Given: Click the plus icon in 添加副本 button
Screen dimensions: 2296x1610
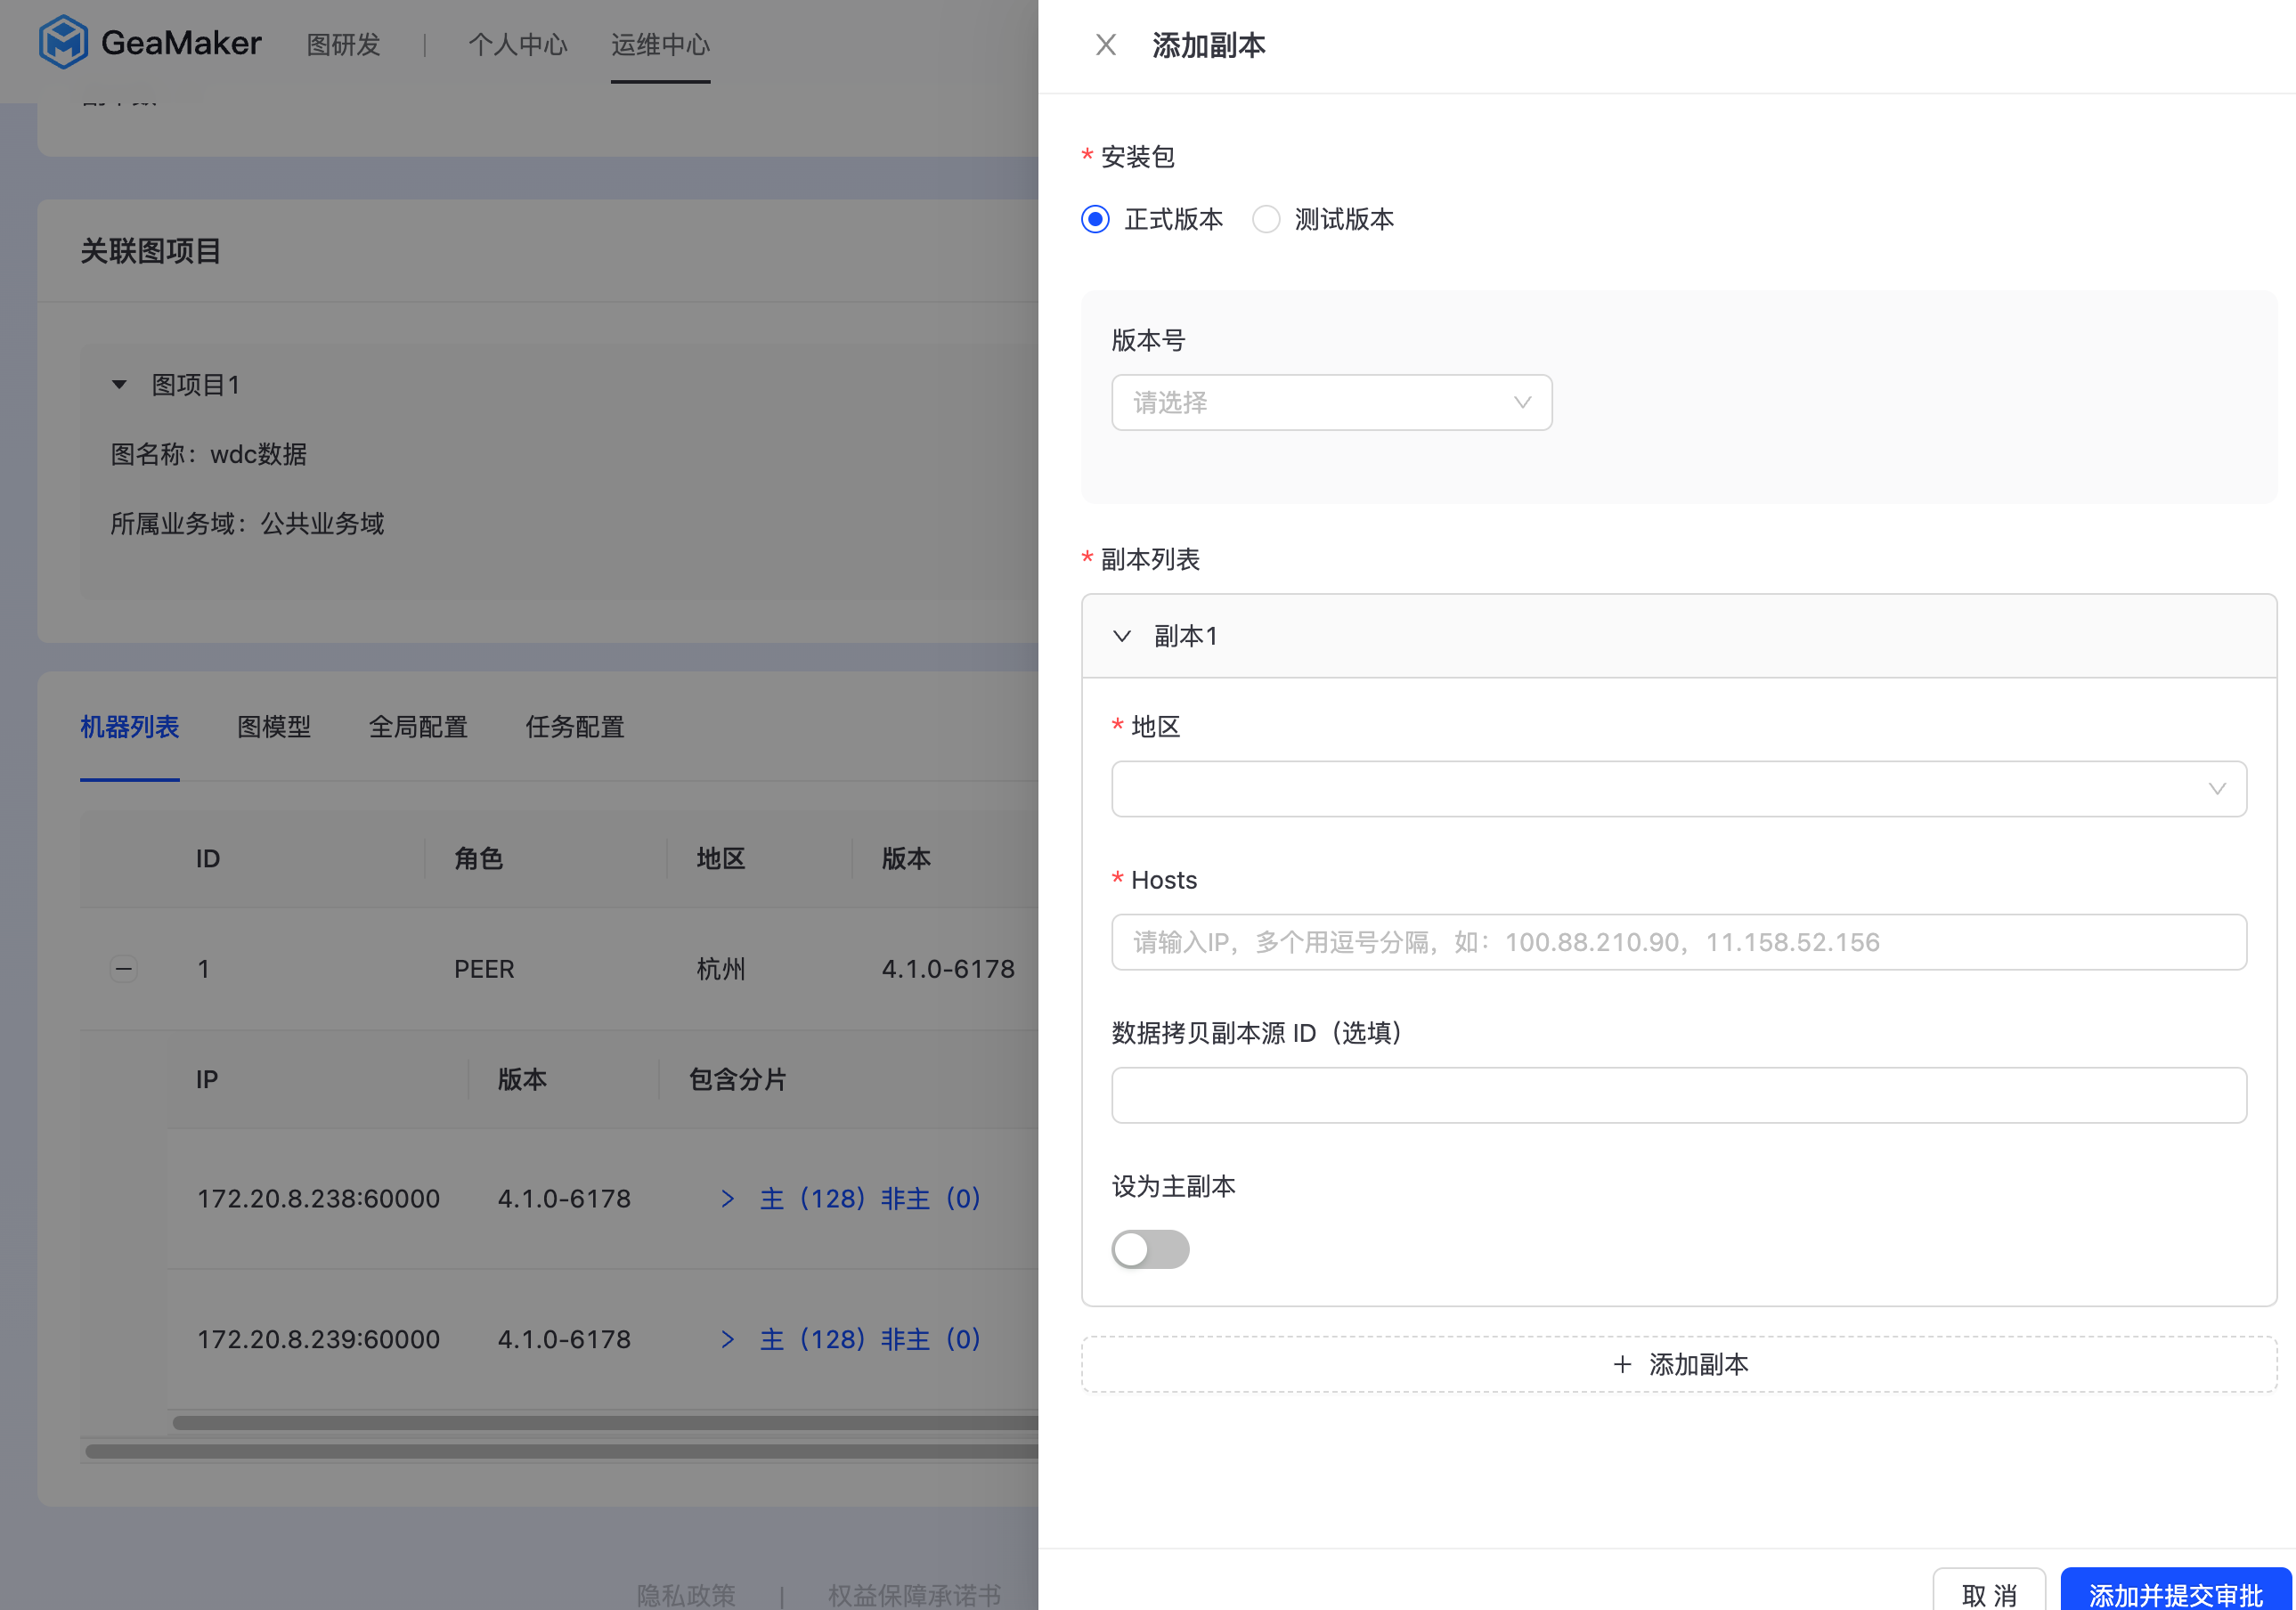Looking at the screenshot, I should 1622,1364.
